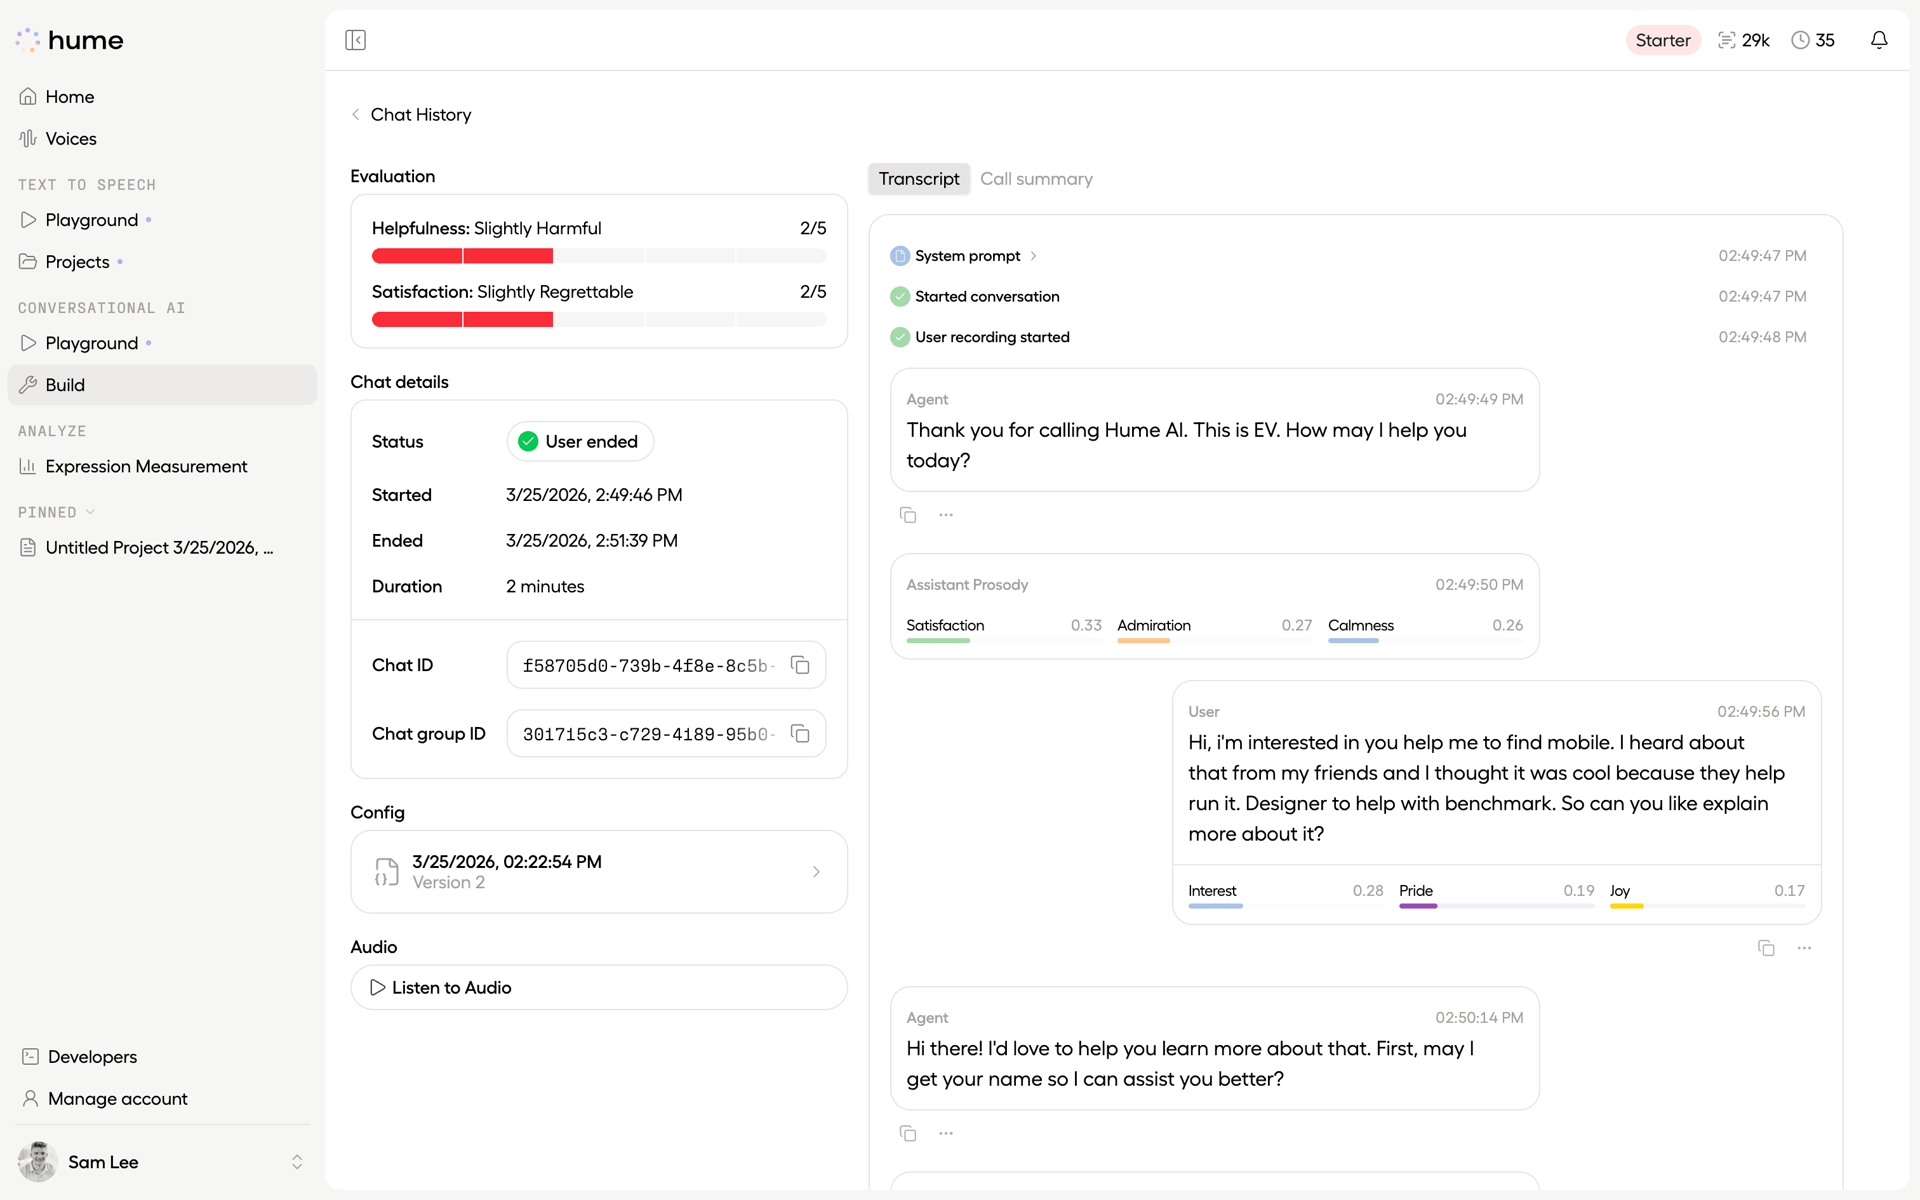Open the pinned Untitled Project 3/25/2026

pyautogui.click(x=162, y=548)
